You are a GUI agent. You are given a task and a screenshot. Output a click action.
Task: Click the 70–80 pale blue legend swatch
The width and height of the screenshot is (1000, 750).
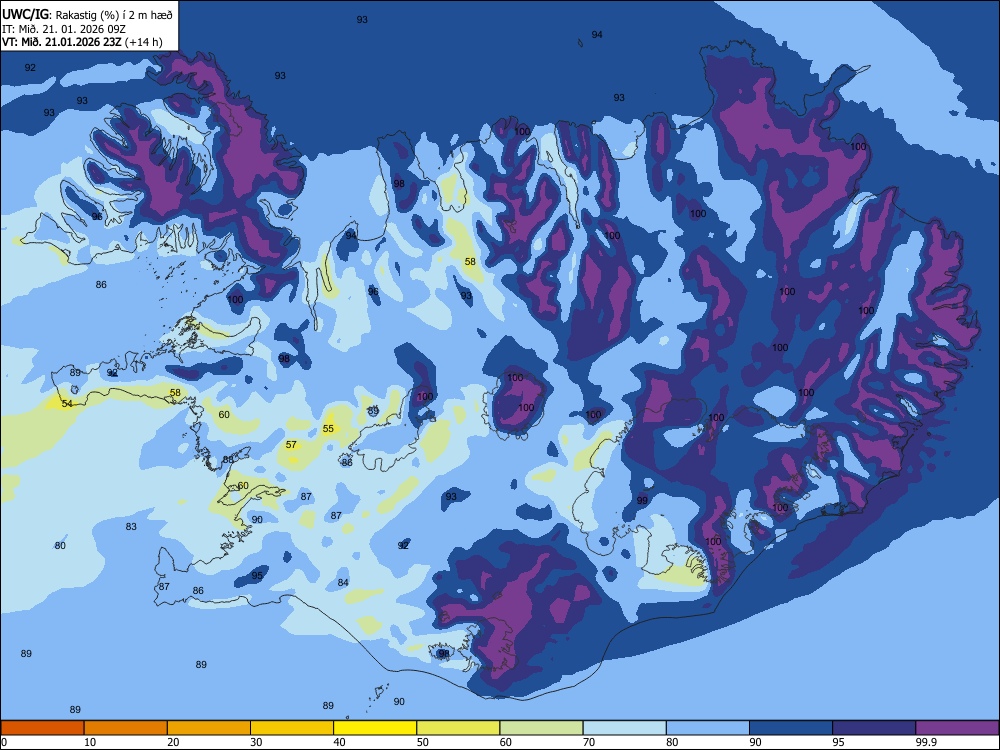(625, 728)
